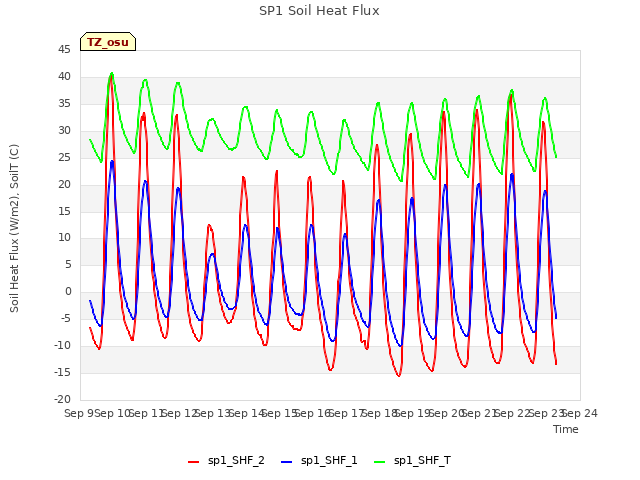The image size is (640, 480).
Task: Click the 10 y-axis tick label
Action: tap(64, 238)
